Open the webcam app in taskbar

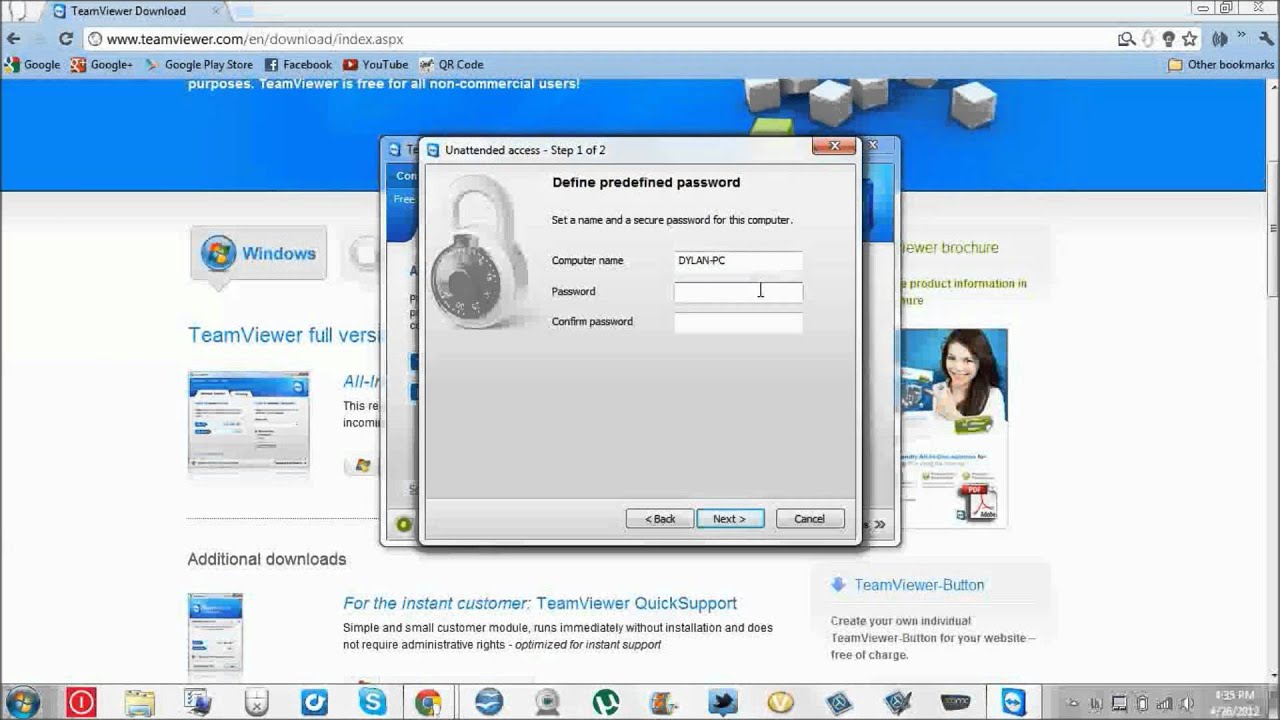(547, 702)
